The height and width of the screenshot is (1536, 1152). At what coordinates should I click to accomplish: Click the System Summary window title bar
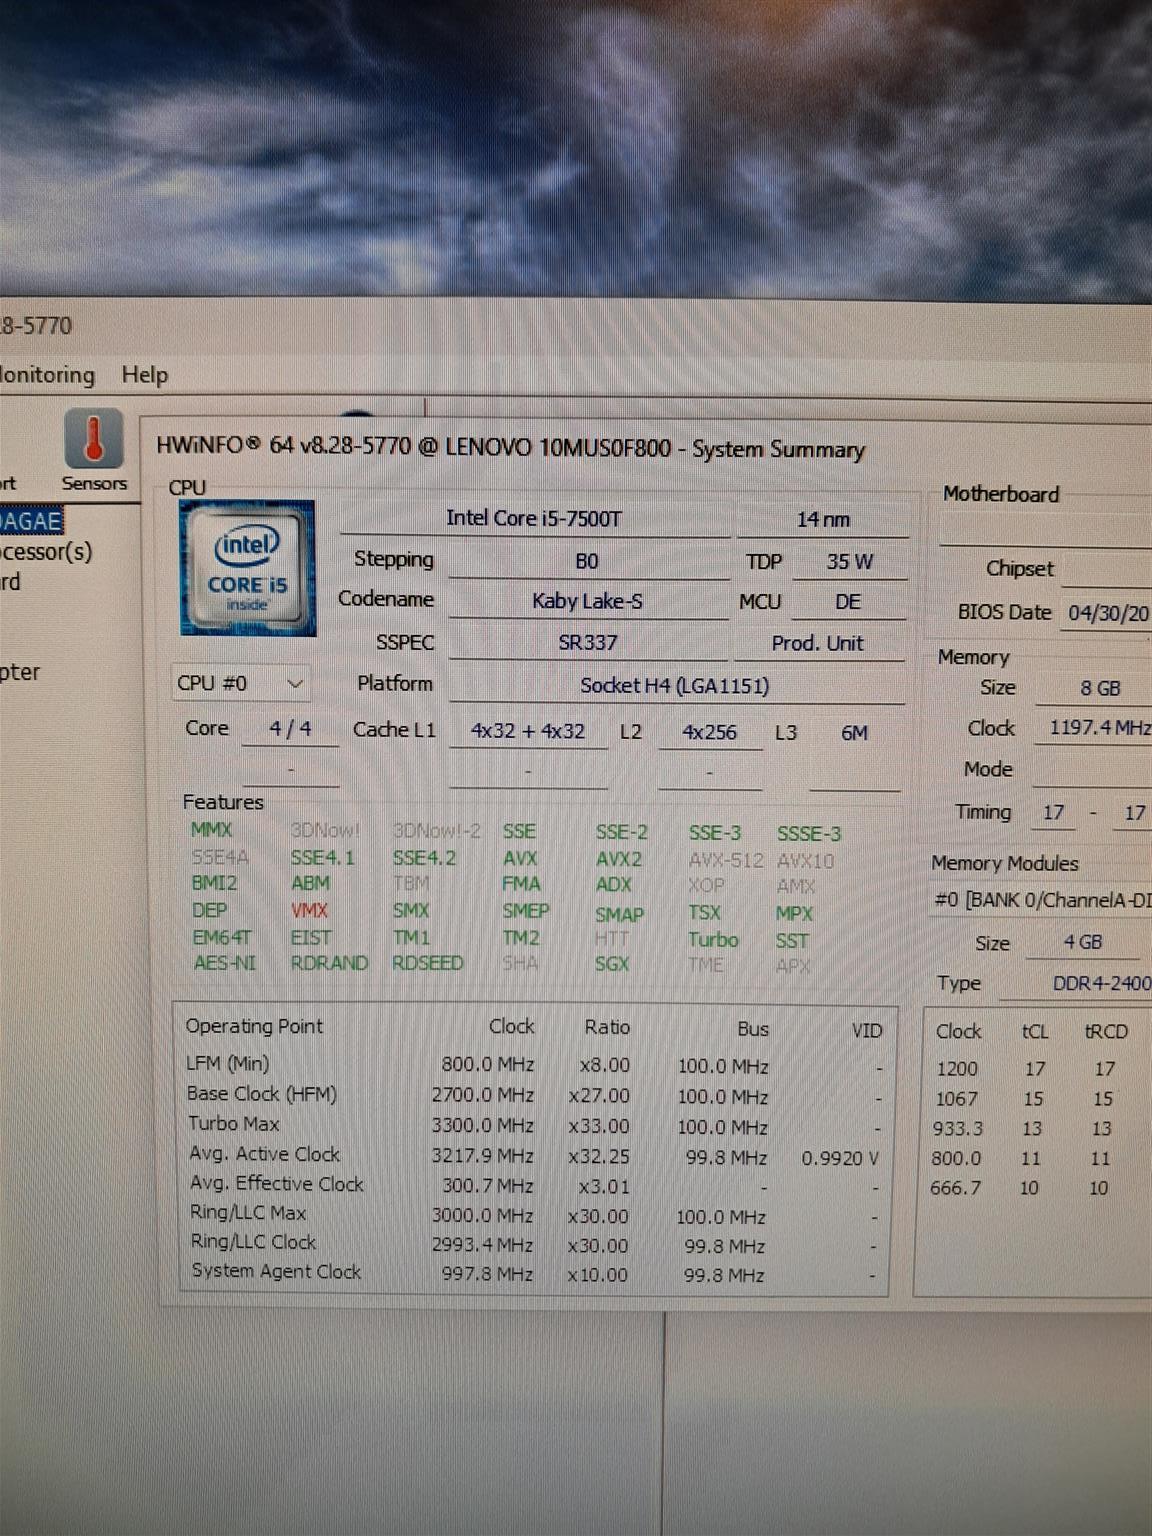pyautogui.click(x=510, y=447)
